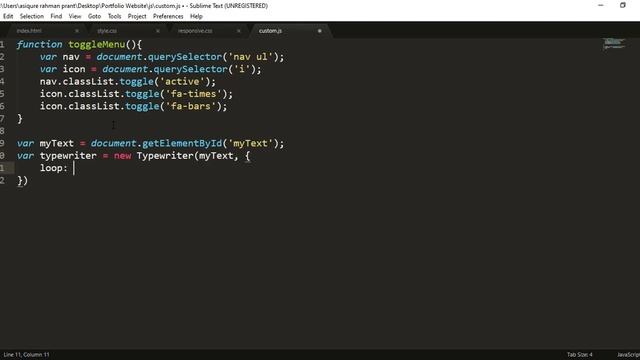Open the Find menu
This screenshot has height=360, width=640.
point(56,16)
